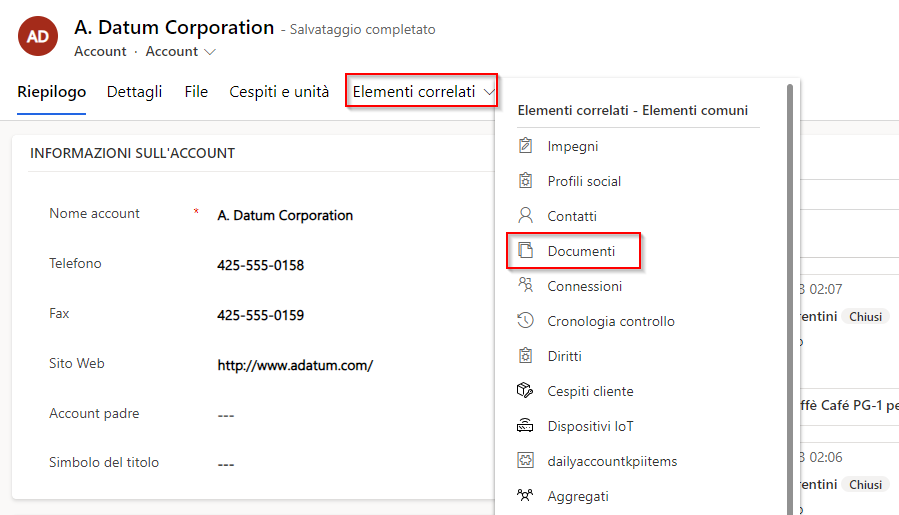Click the Fax label
Viewport: 899px width, 515px height.
coord(59,313)
